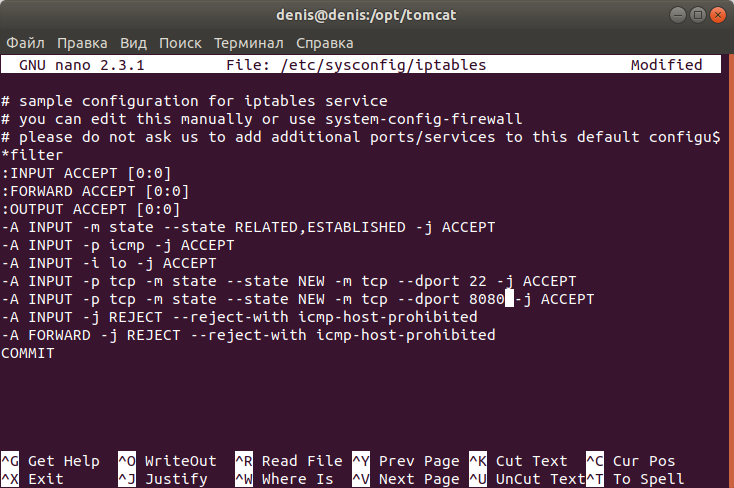This screenshot has width=734, height=488.
Task: Click the WriteOut shortcut in nano
Action: point(180,461)
